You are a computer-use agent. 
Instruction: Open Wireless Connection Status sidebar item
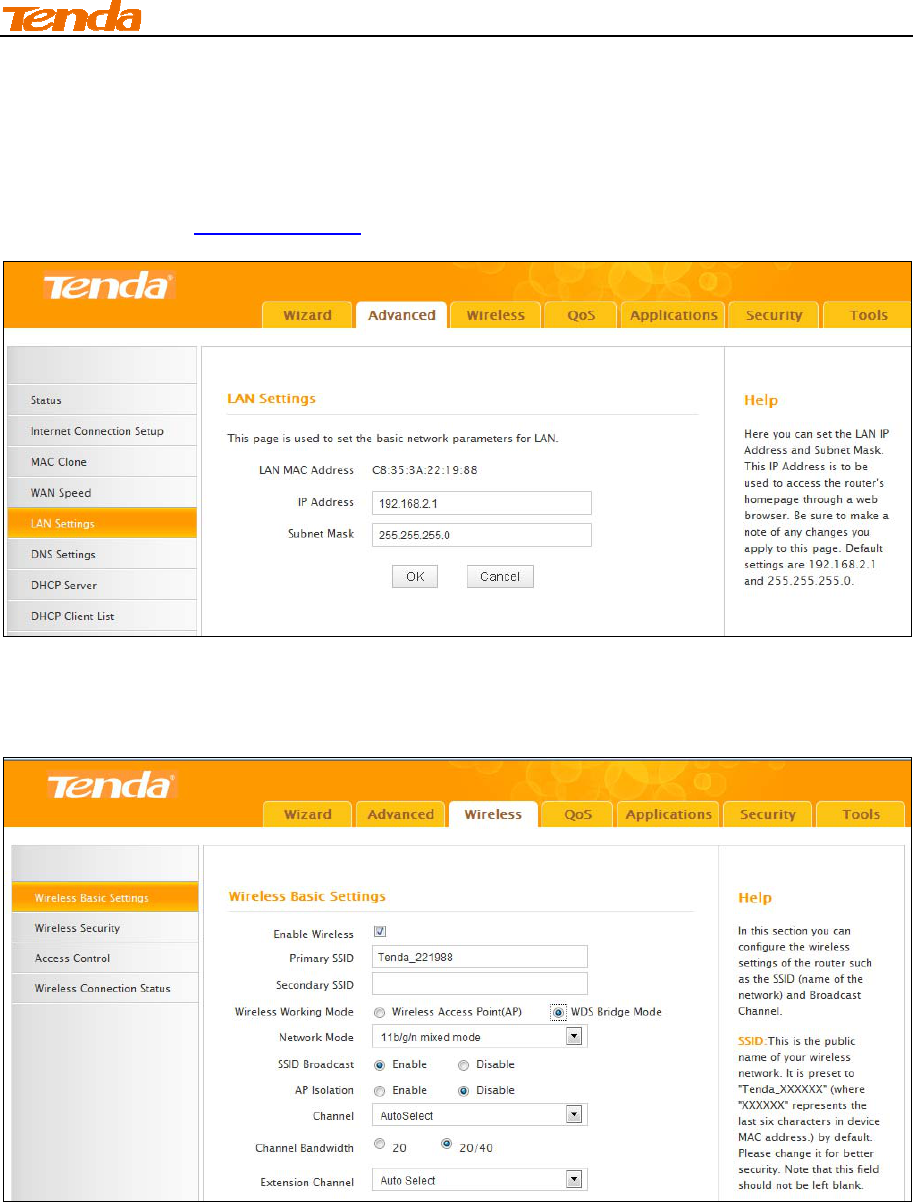pyautogui.click(x=104, y=988)
